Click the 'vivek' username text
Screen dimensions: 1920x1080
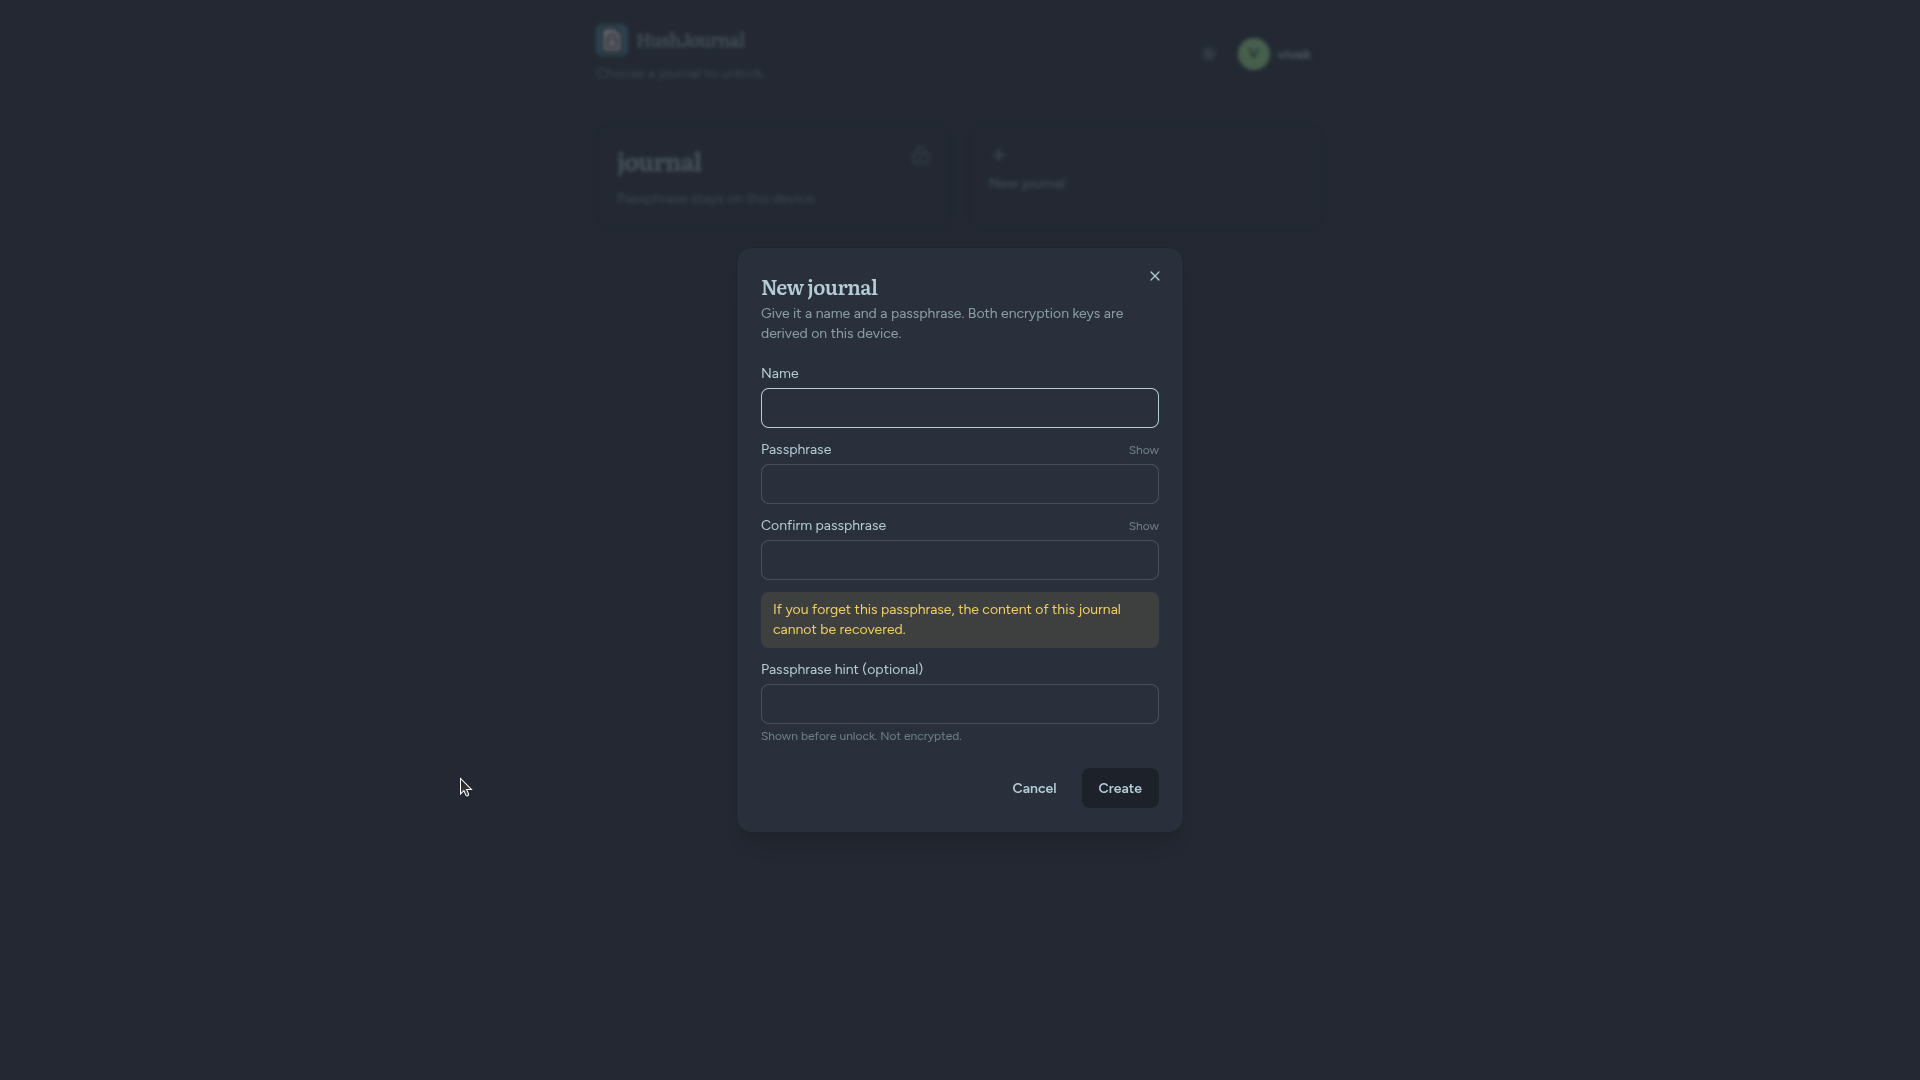click(x=1293, y=54)
